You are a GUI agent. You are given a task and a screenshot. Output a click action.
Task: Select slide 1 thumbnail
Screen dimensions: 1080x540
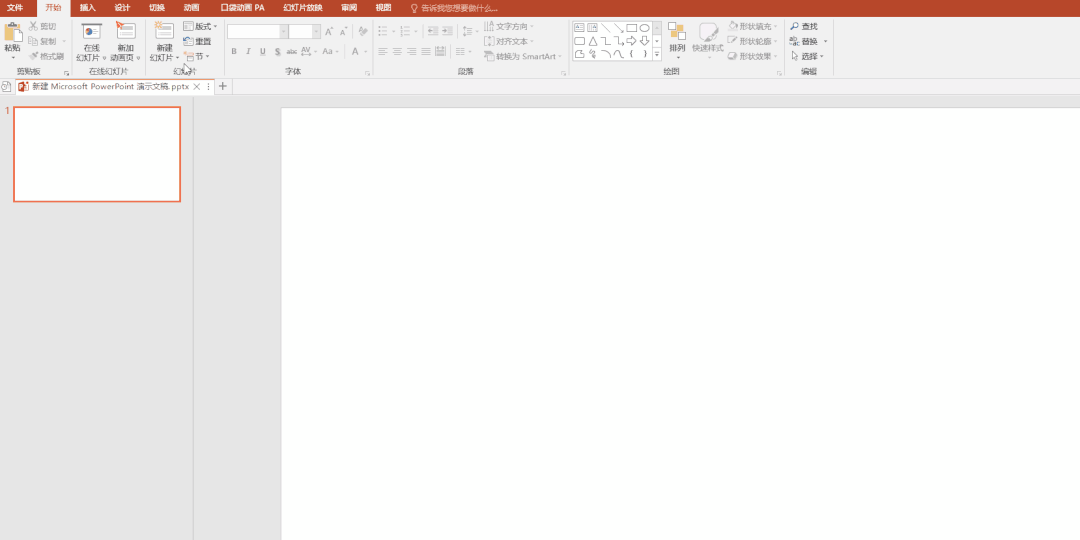(x=97, y=154)
